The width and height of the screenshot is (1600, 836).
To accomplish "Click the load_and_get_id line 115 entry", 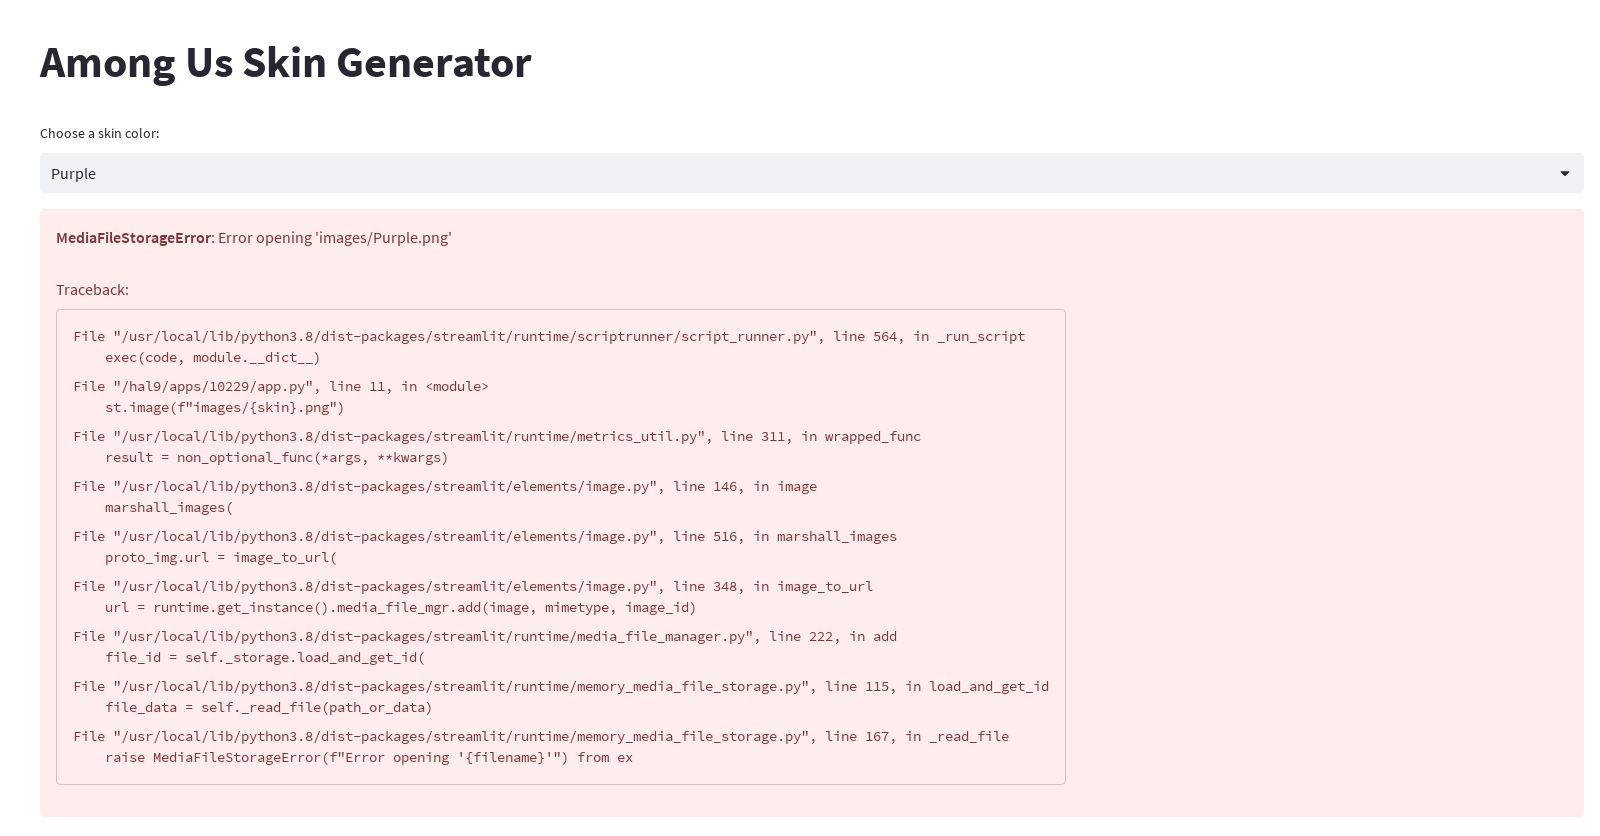I will [560, 686].
